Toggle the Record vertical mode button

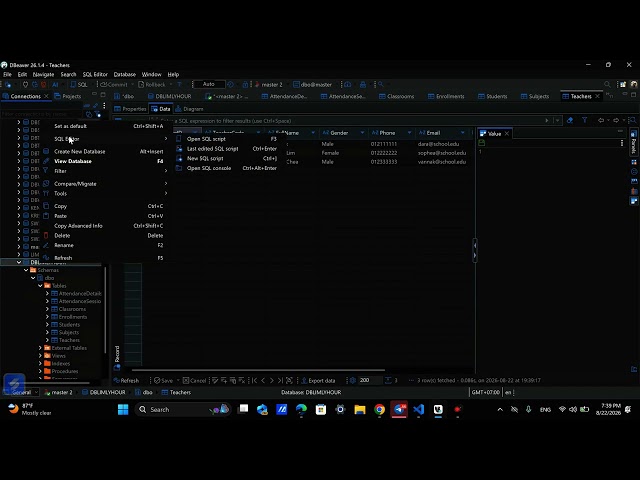[117, 358]
